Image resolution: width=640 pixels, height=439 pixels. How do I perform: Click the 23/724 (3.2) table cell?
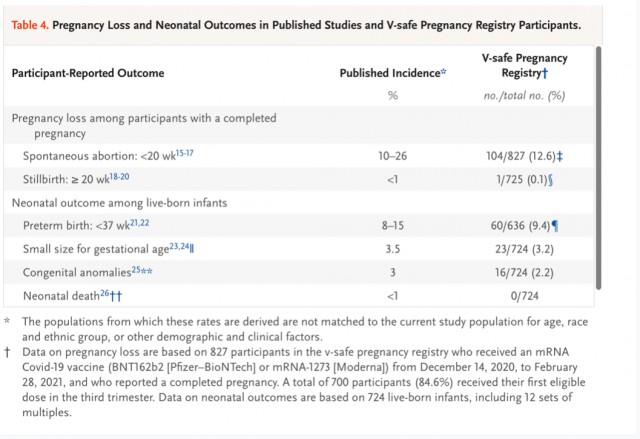pos(524,249)
